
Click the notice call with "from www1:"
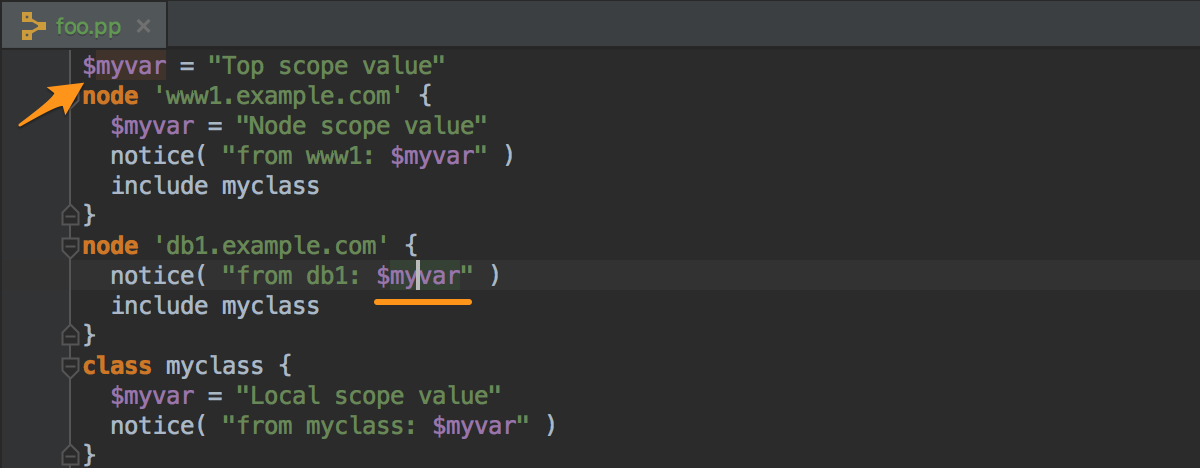312,156
